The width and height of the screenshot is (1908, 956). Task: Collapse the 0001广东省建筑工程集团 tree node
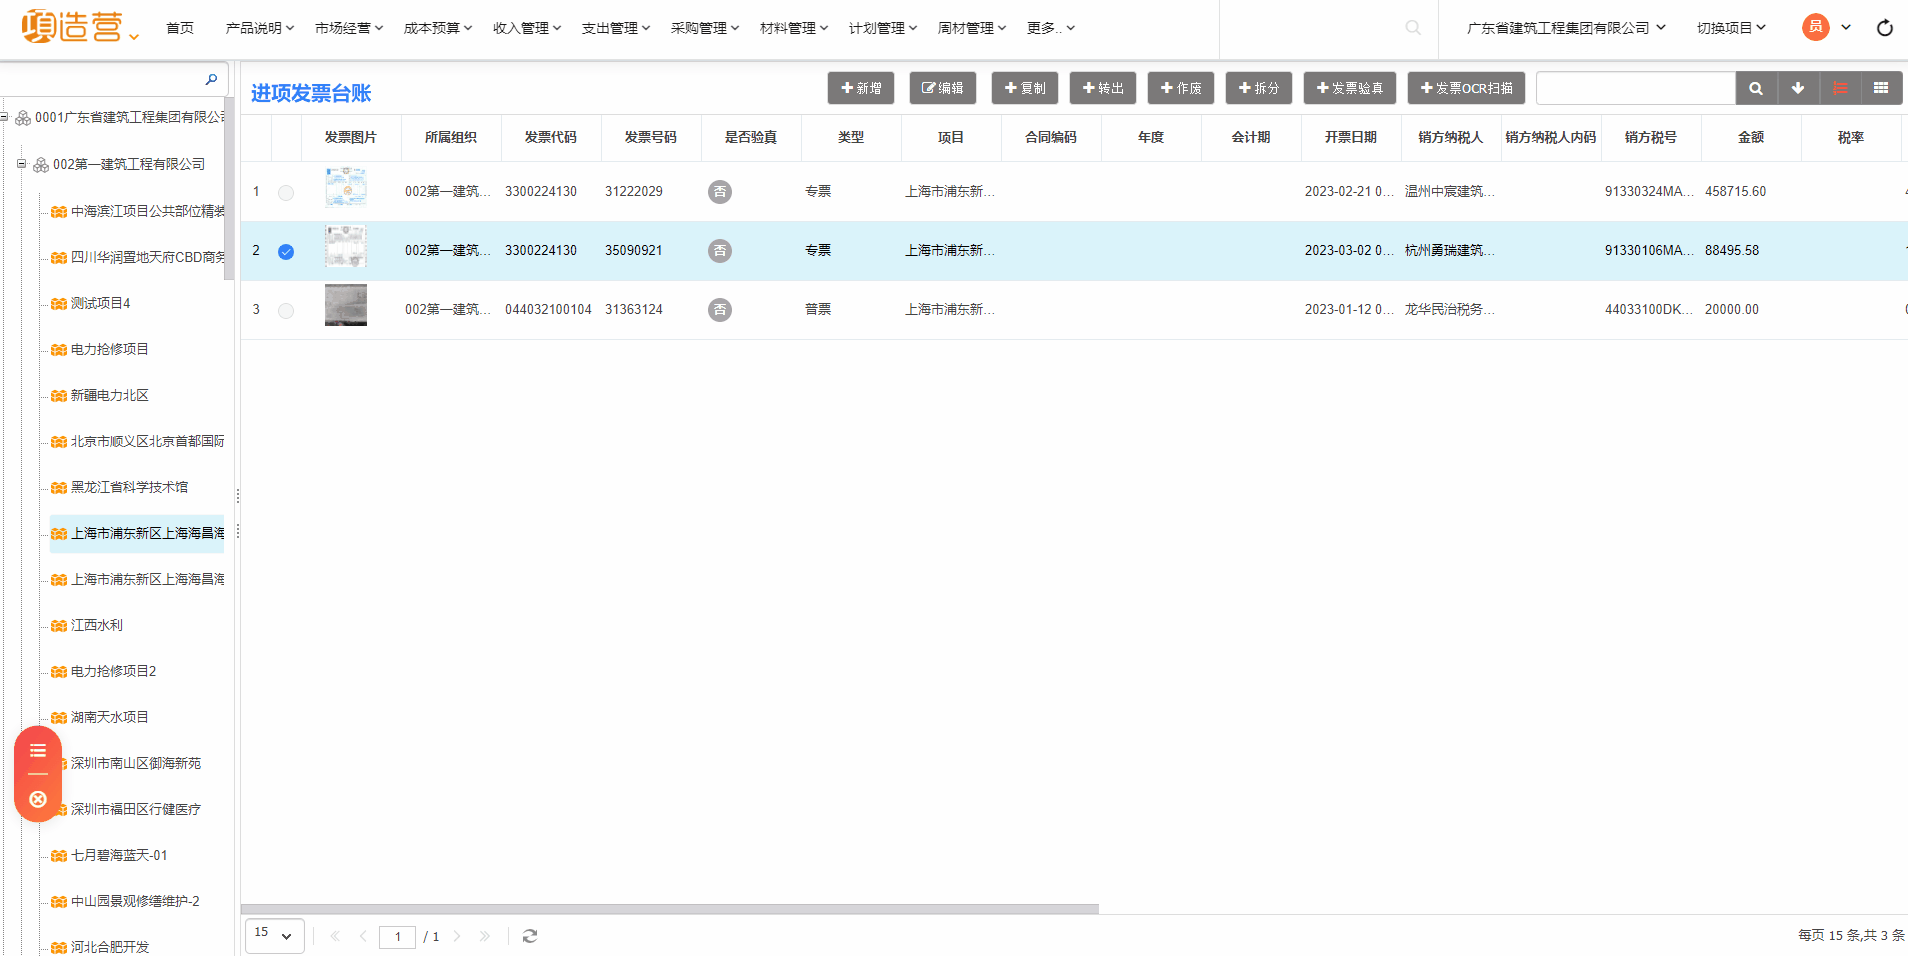(5, 117)
